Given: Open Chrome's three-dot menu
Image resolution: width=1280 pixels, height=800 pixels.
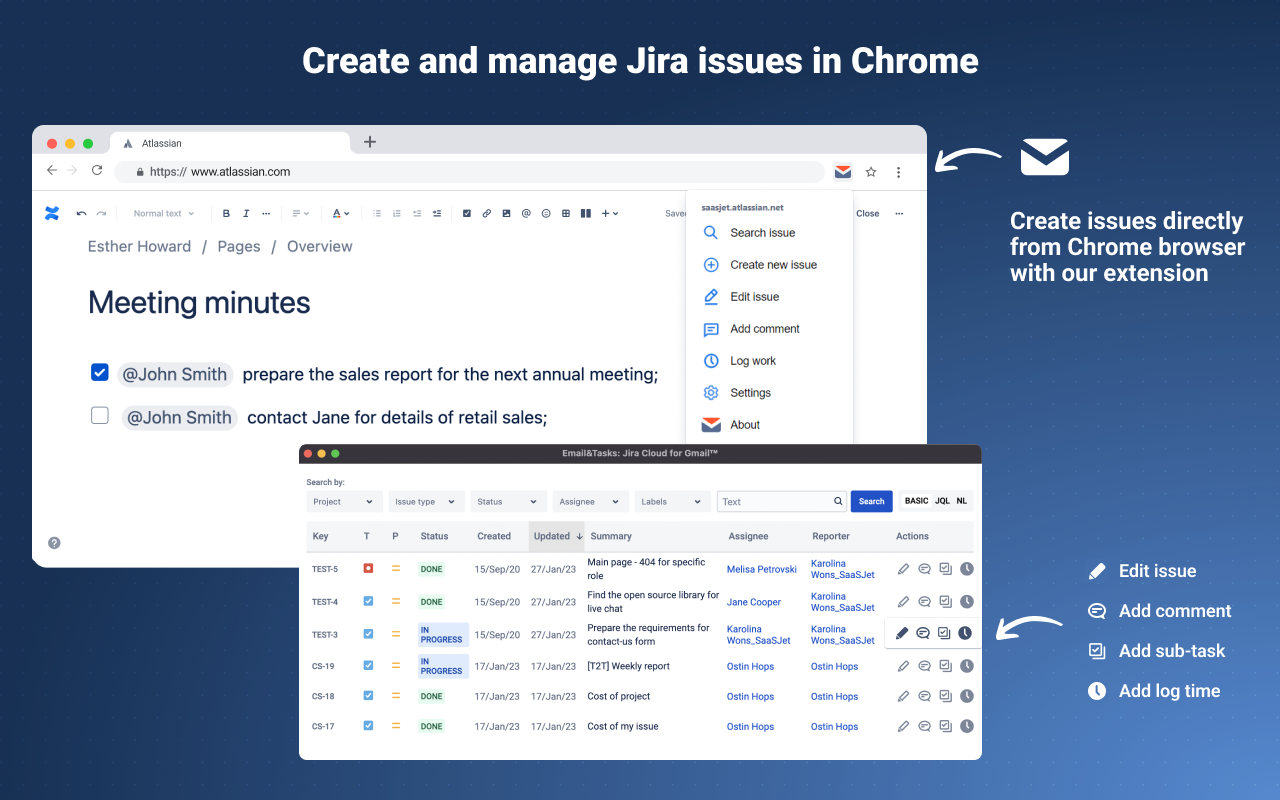Looking at the screenshot, I should click(x=899, y=172).
